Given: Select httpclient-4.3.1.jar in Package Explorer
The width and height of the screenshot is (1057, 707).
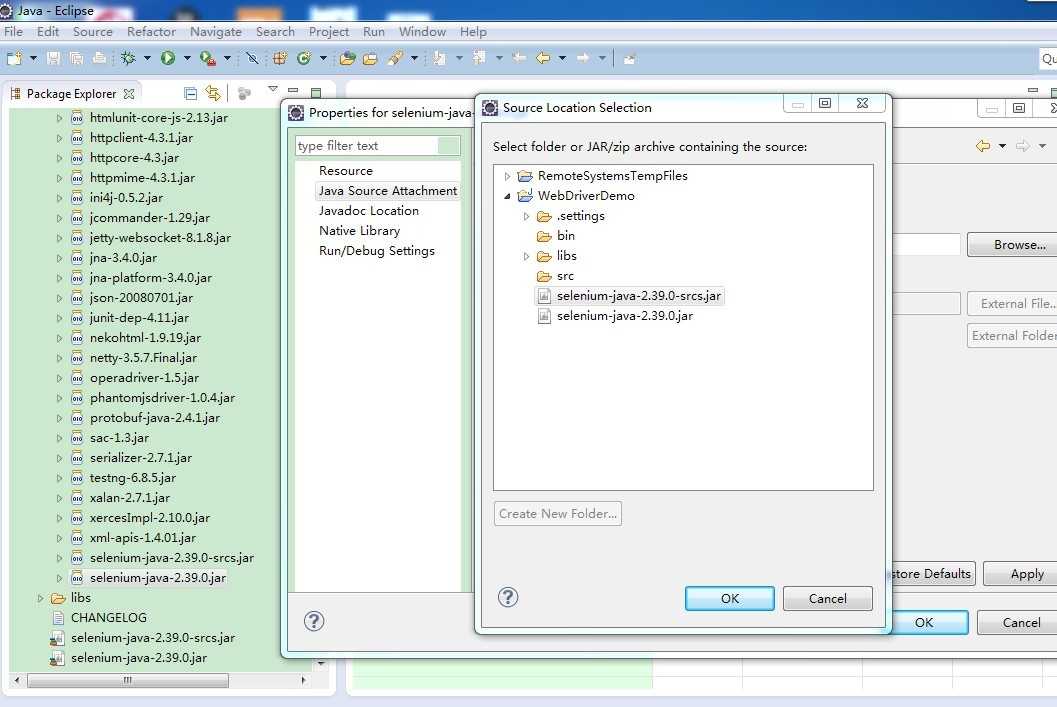Looking at the screenshot, I should tap(141, 138).
